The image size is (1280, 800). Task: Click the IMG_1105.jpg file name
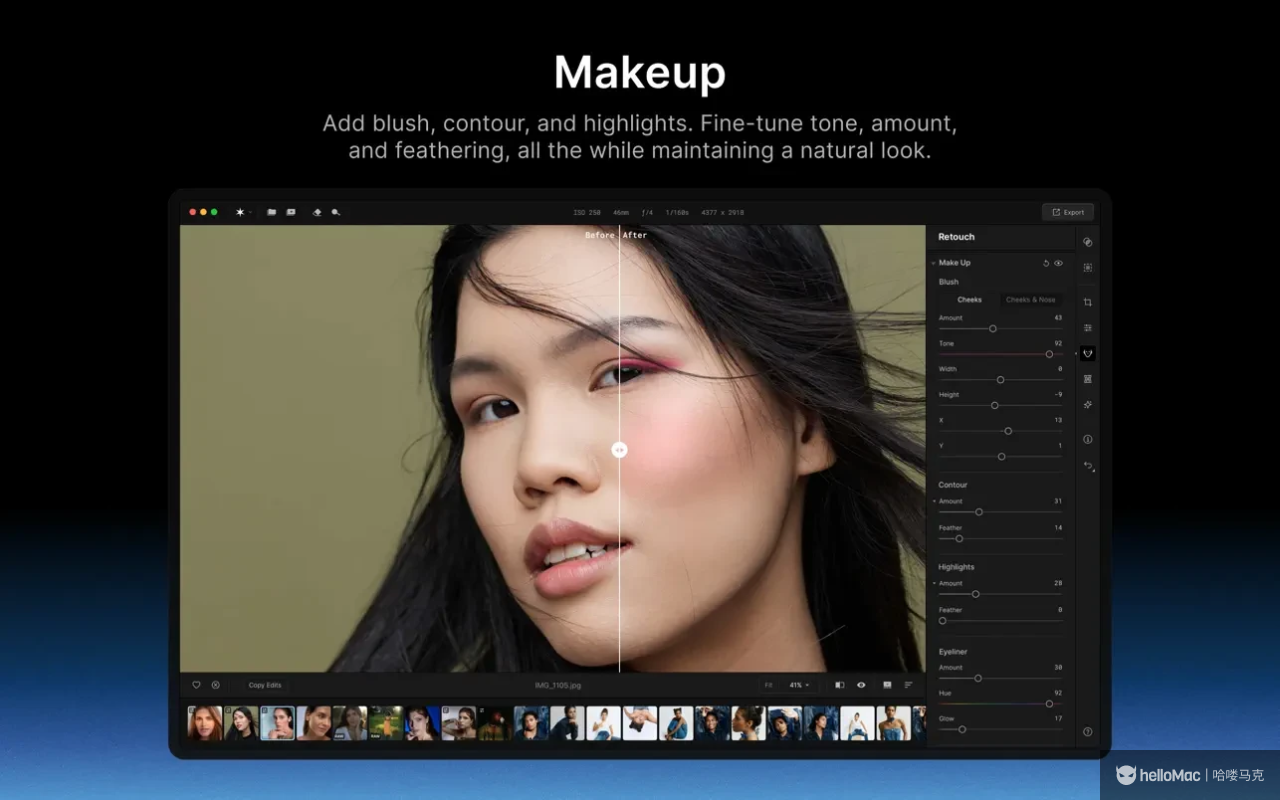point(558,685)
